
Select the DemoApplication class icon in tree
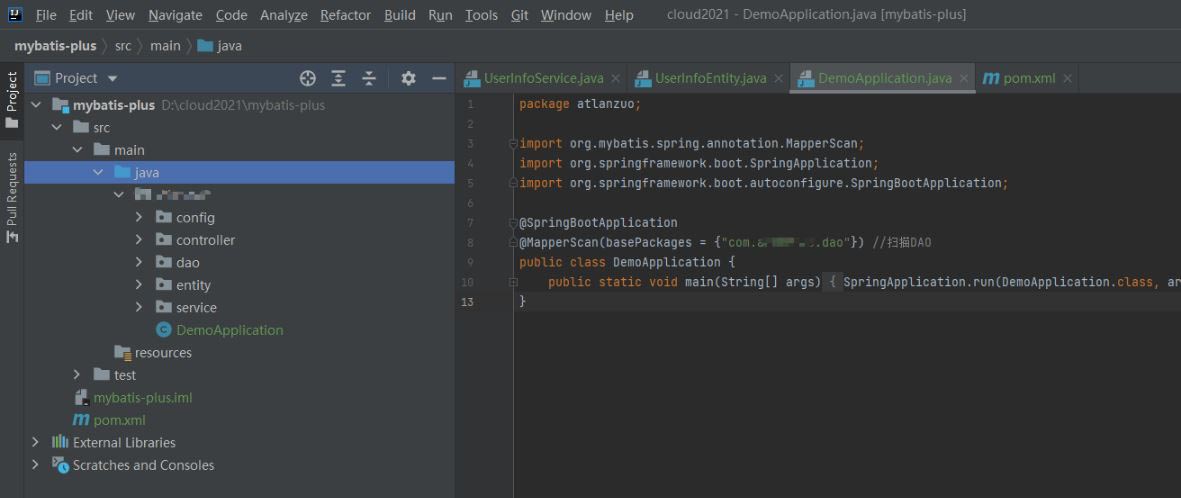coord(164,330)
